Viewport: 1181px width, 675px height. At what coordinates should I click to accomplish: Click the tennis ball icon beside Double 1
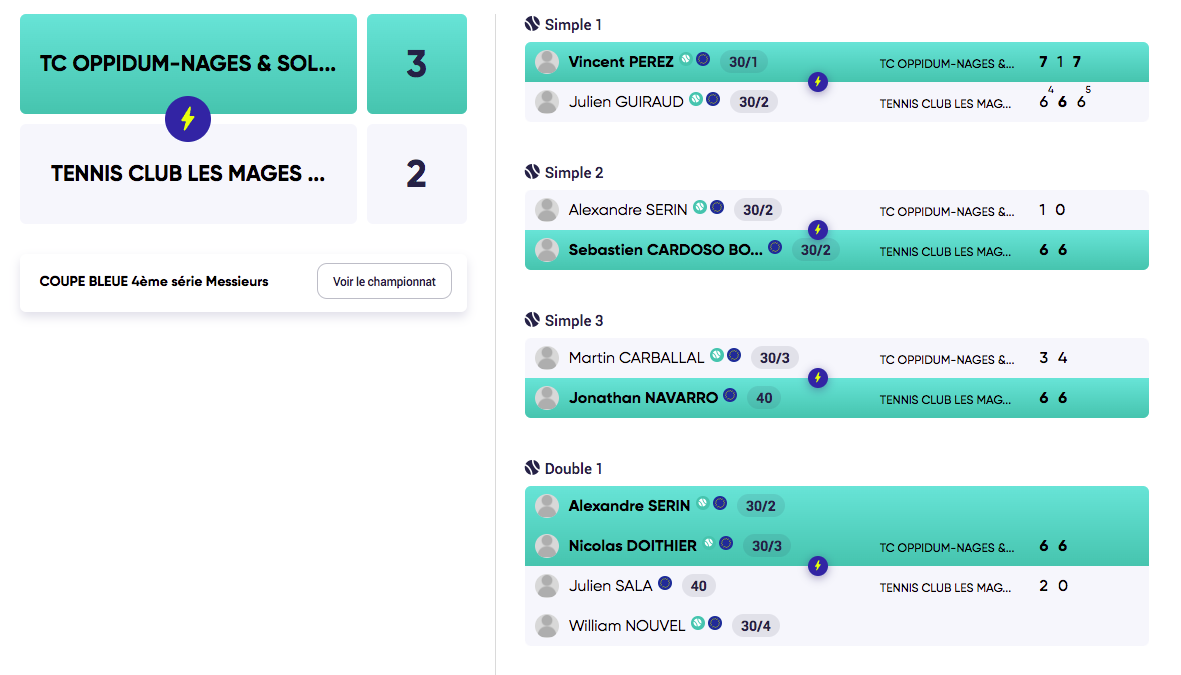[x=533, y=468]
